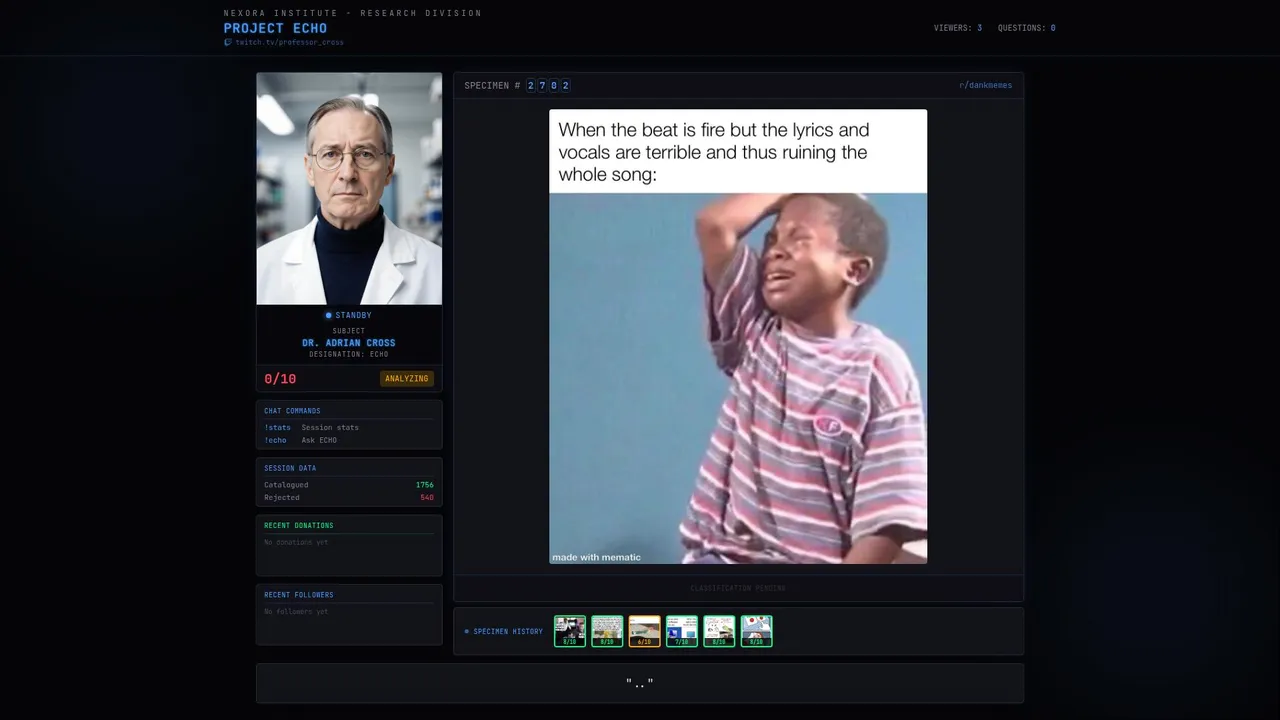Screen dimensions: 1280x720
Task: Open the 7/10 specimen history thumbnail
Action: pyautogui.click(x=682, y=631)
